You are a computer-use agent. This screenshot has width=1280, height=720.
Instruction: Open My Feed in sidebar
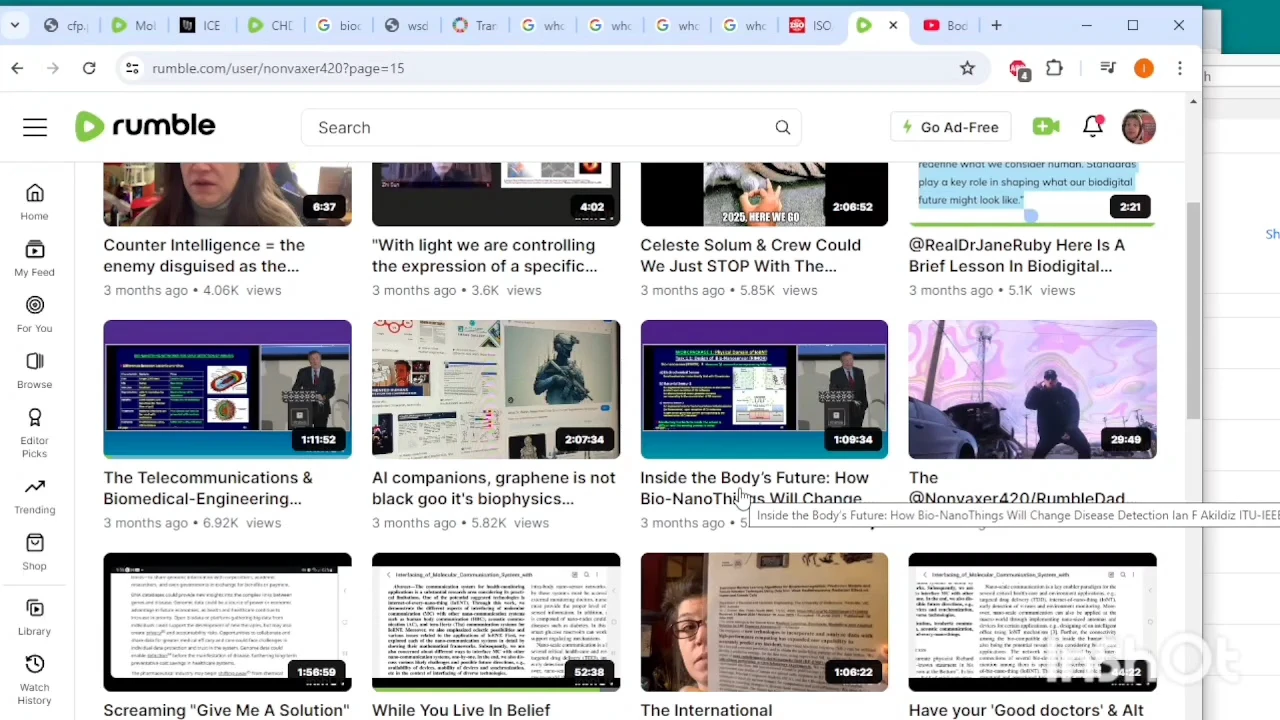click(34, 257)
